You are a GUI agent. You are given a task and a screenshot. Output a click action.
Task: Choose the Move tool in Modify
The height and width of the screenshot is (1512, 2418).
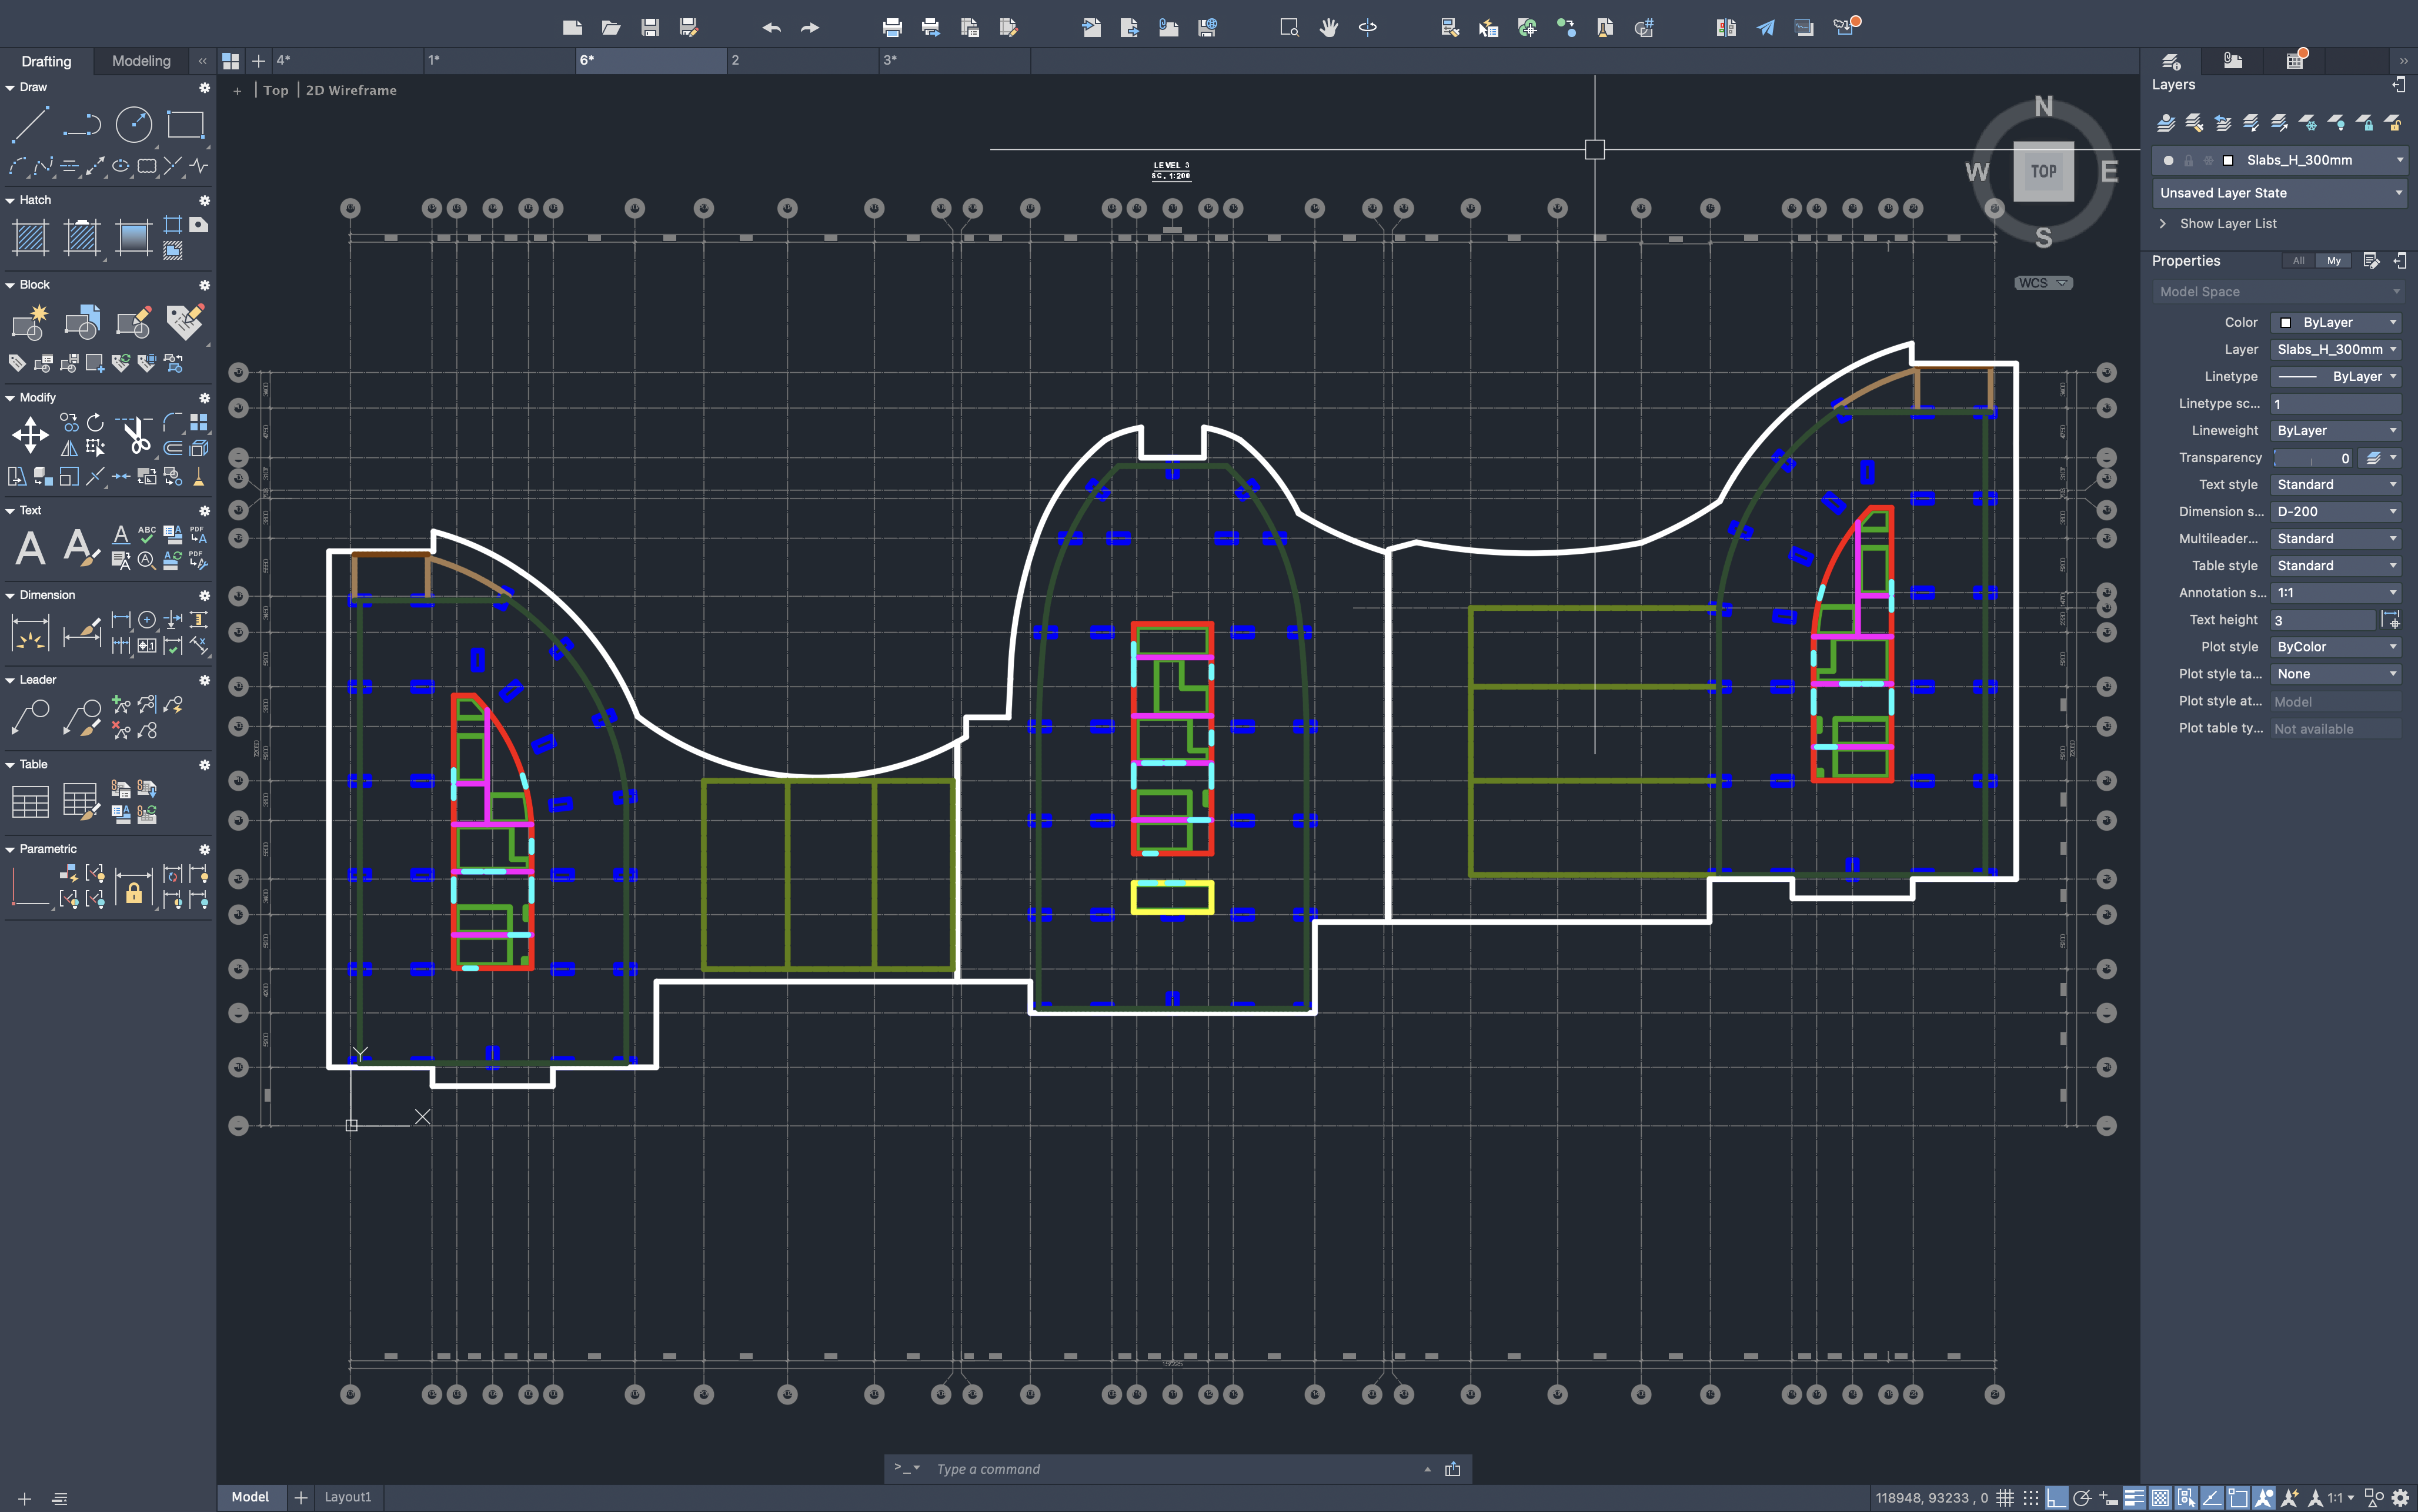pyautogui.click(x=30, y=435)
